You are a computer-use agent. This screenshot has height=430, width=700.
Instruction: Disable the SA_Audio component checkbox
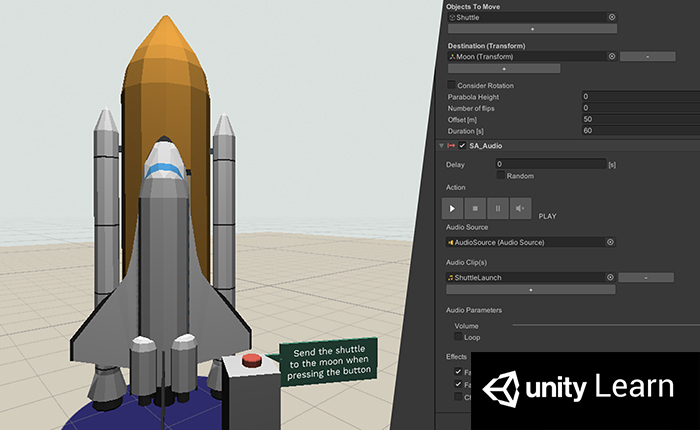click(x=463, y=146)
